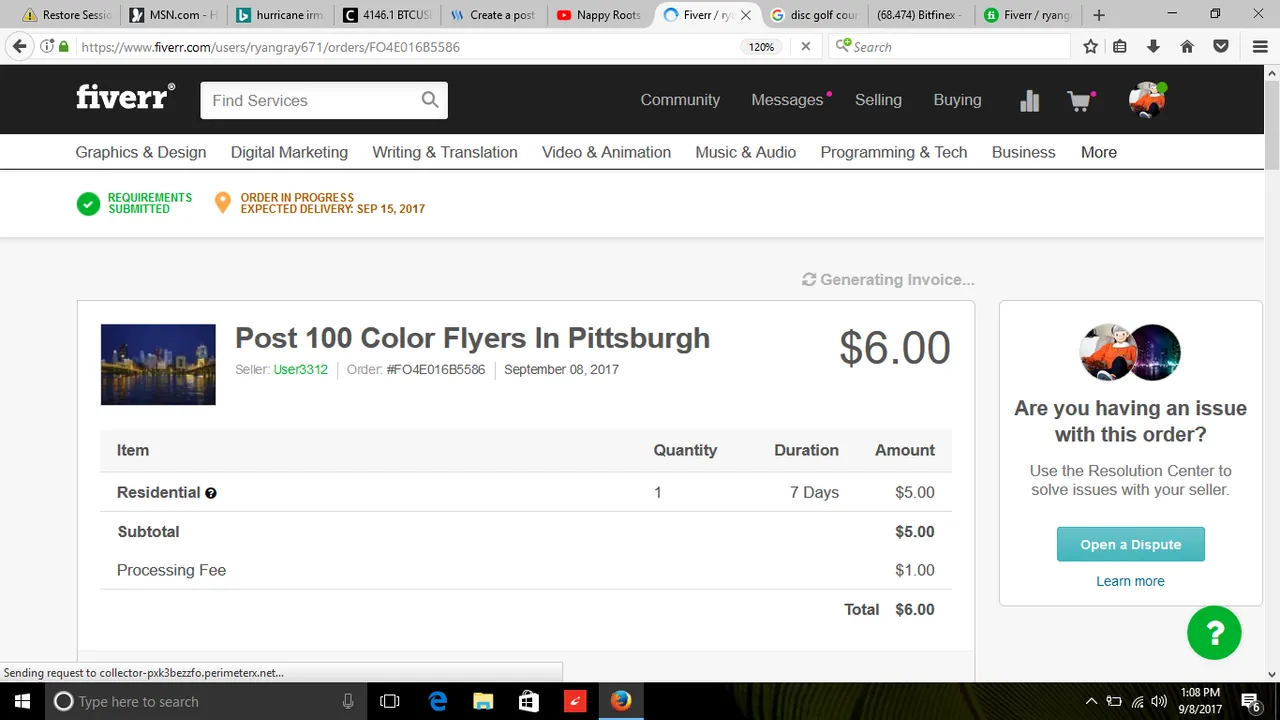The image size is (1280, 720).
Task: Switch to the Create a post tab
Action: point(493,15)
